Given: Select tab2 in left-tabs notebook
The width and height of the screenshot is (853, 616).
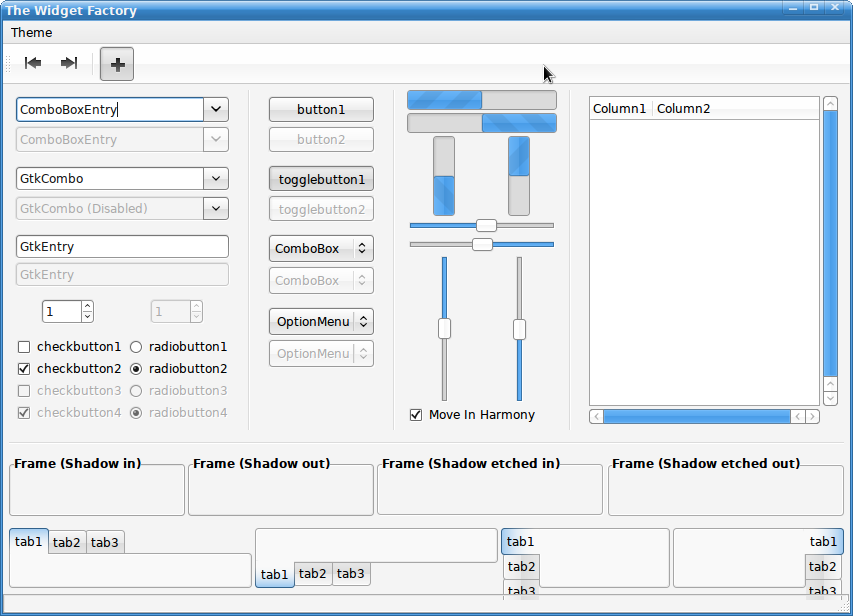Looking at the screenshot, I should 521,567.
